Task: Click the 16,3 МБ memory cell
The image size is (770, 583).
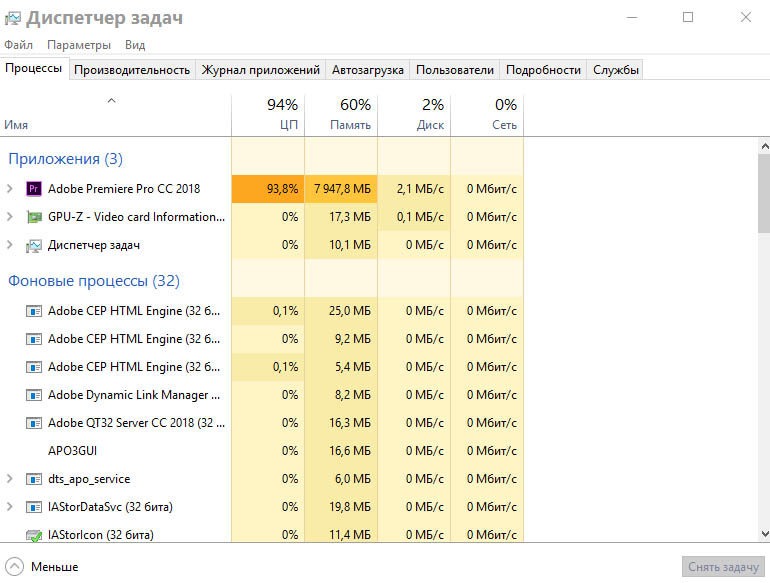Action: pos(341,423)
